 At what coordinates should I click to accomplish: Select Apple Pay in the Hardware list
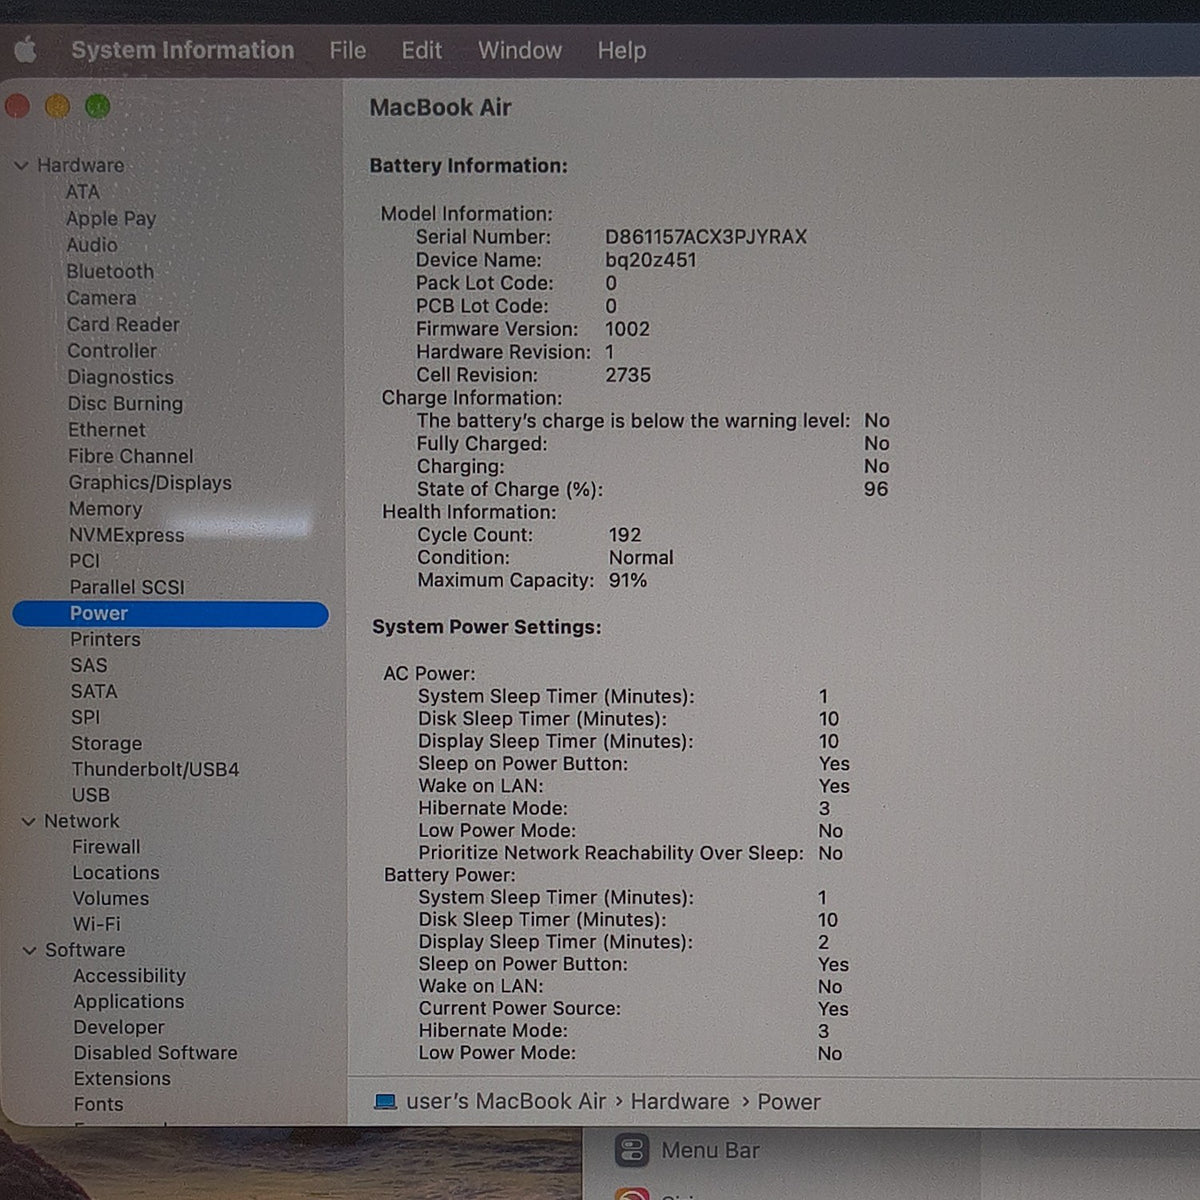111,218
